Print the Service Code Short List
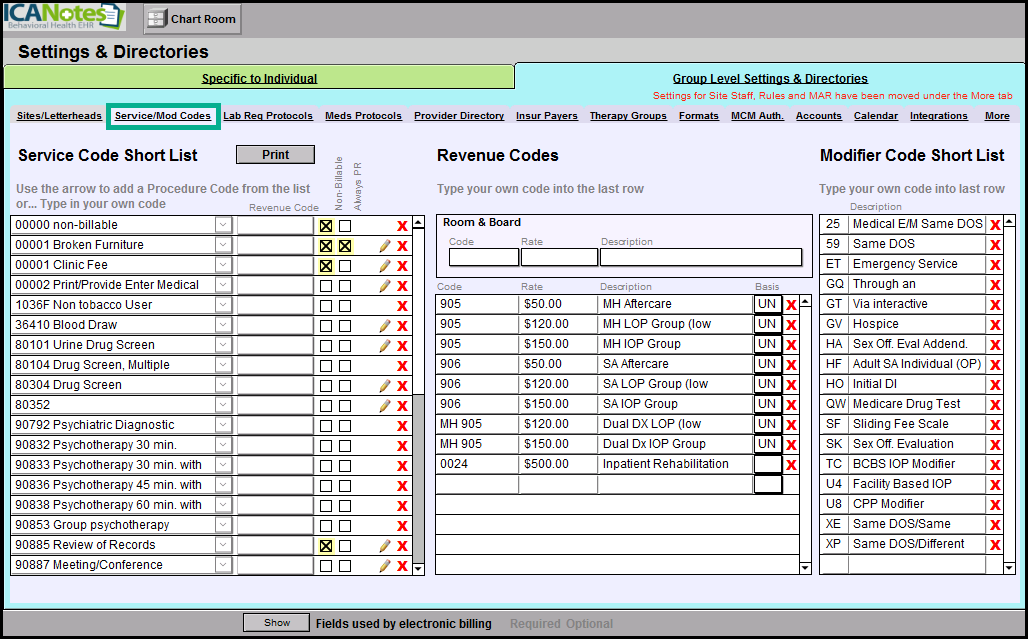The height and width of the screenshot is (639, 1028). coord(275,155)
